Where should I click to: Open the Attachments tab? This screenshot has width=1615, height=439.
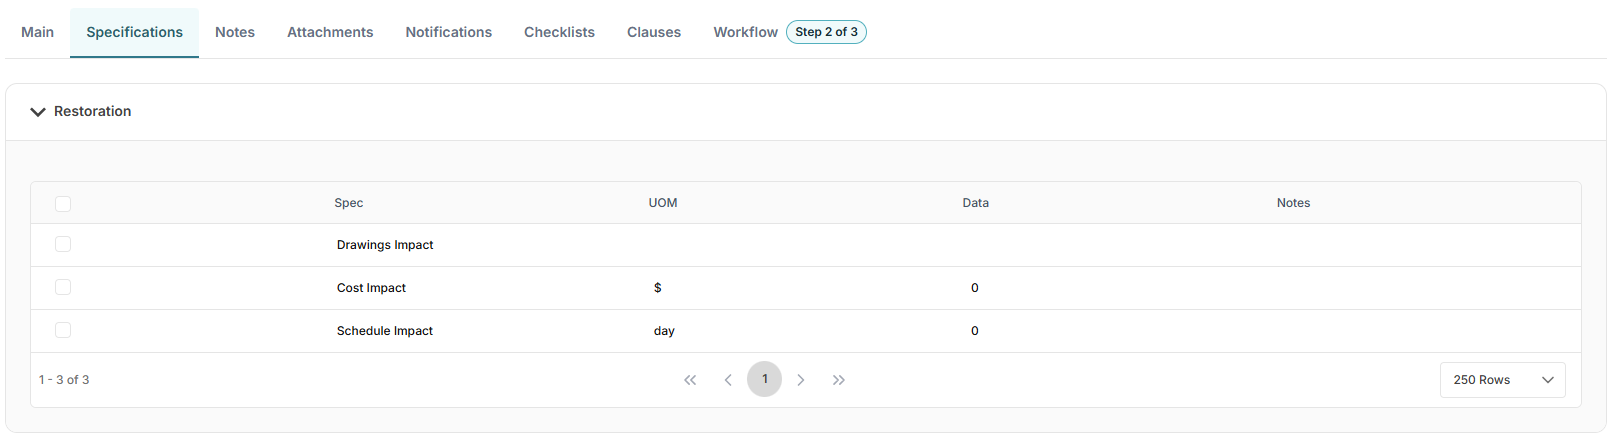(x=330, y=32)
